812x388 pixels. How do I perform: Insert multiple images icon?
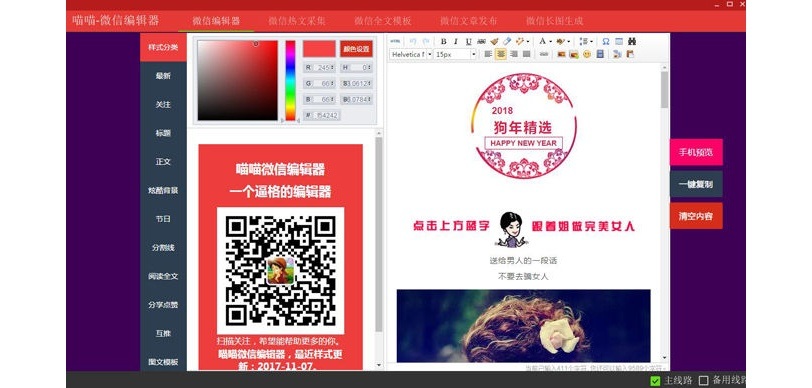[x=574, y=54]
